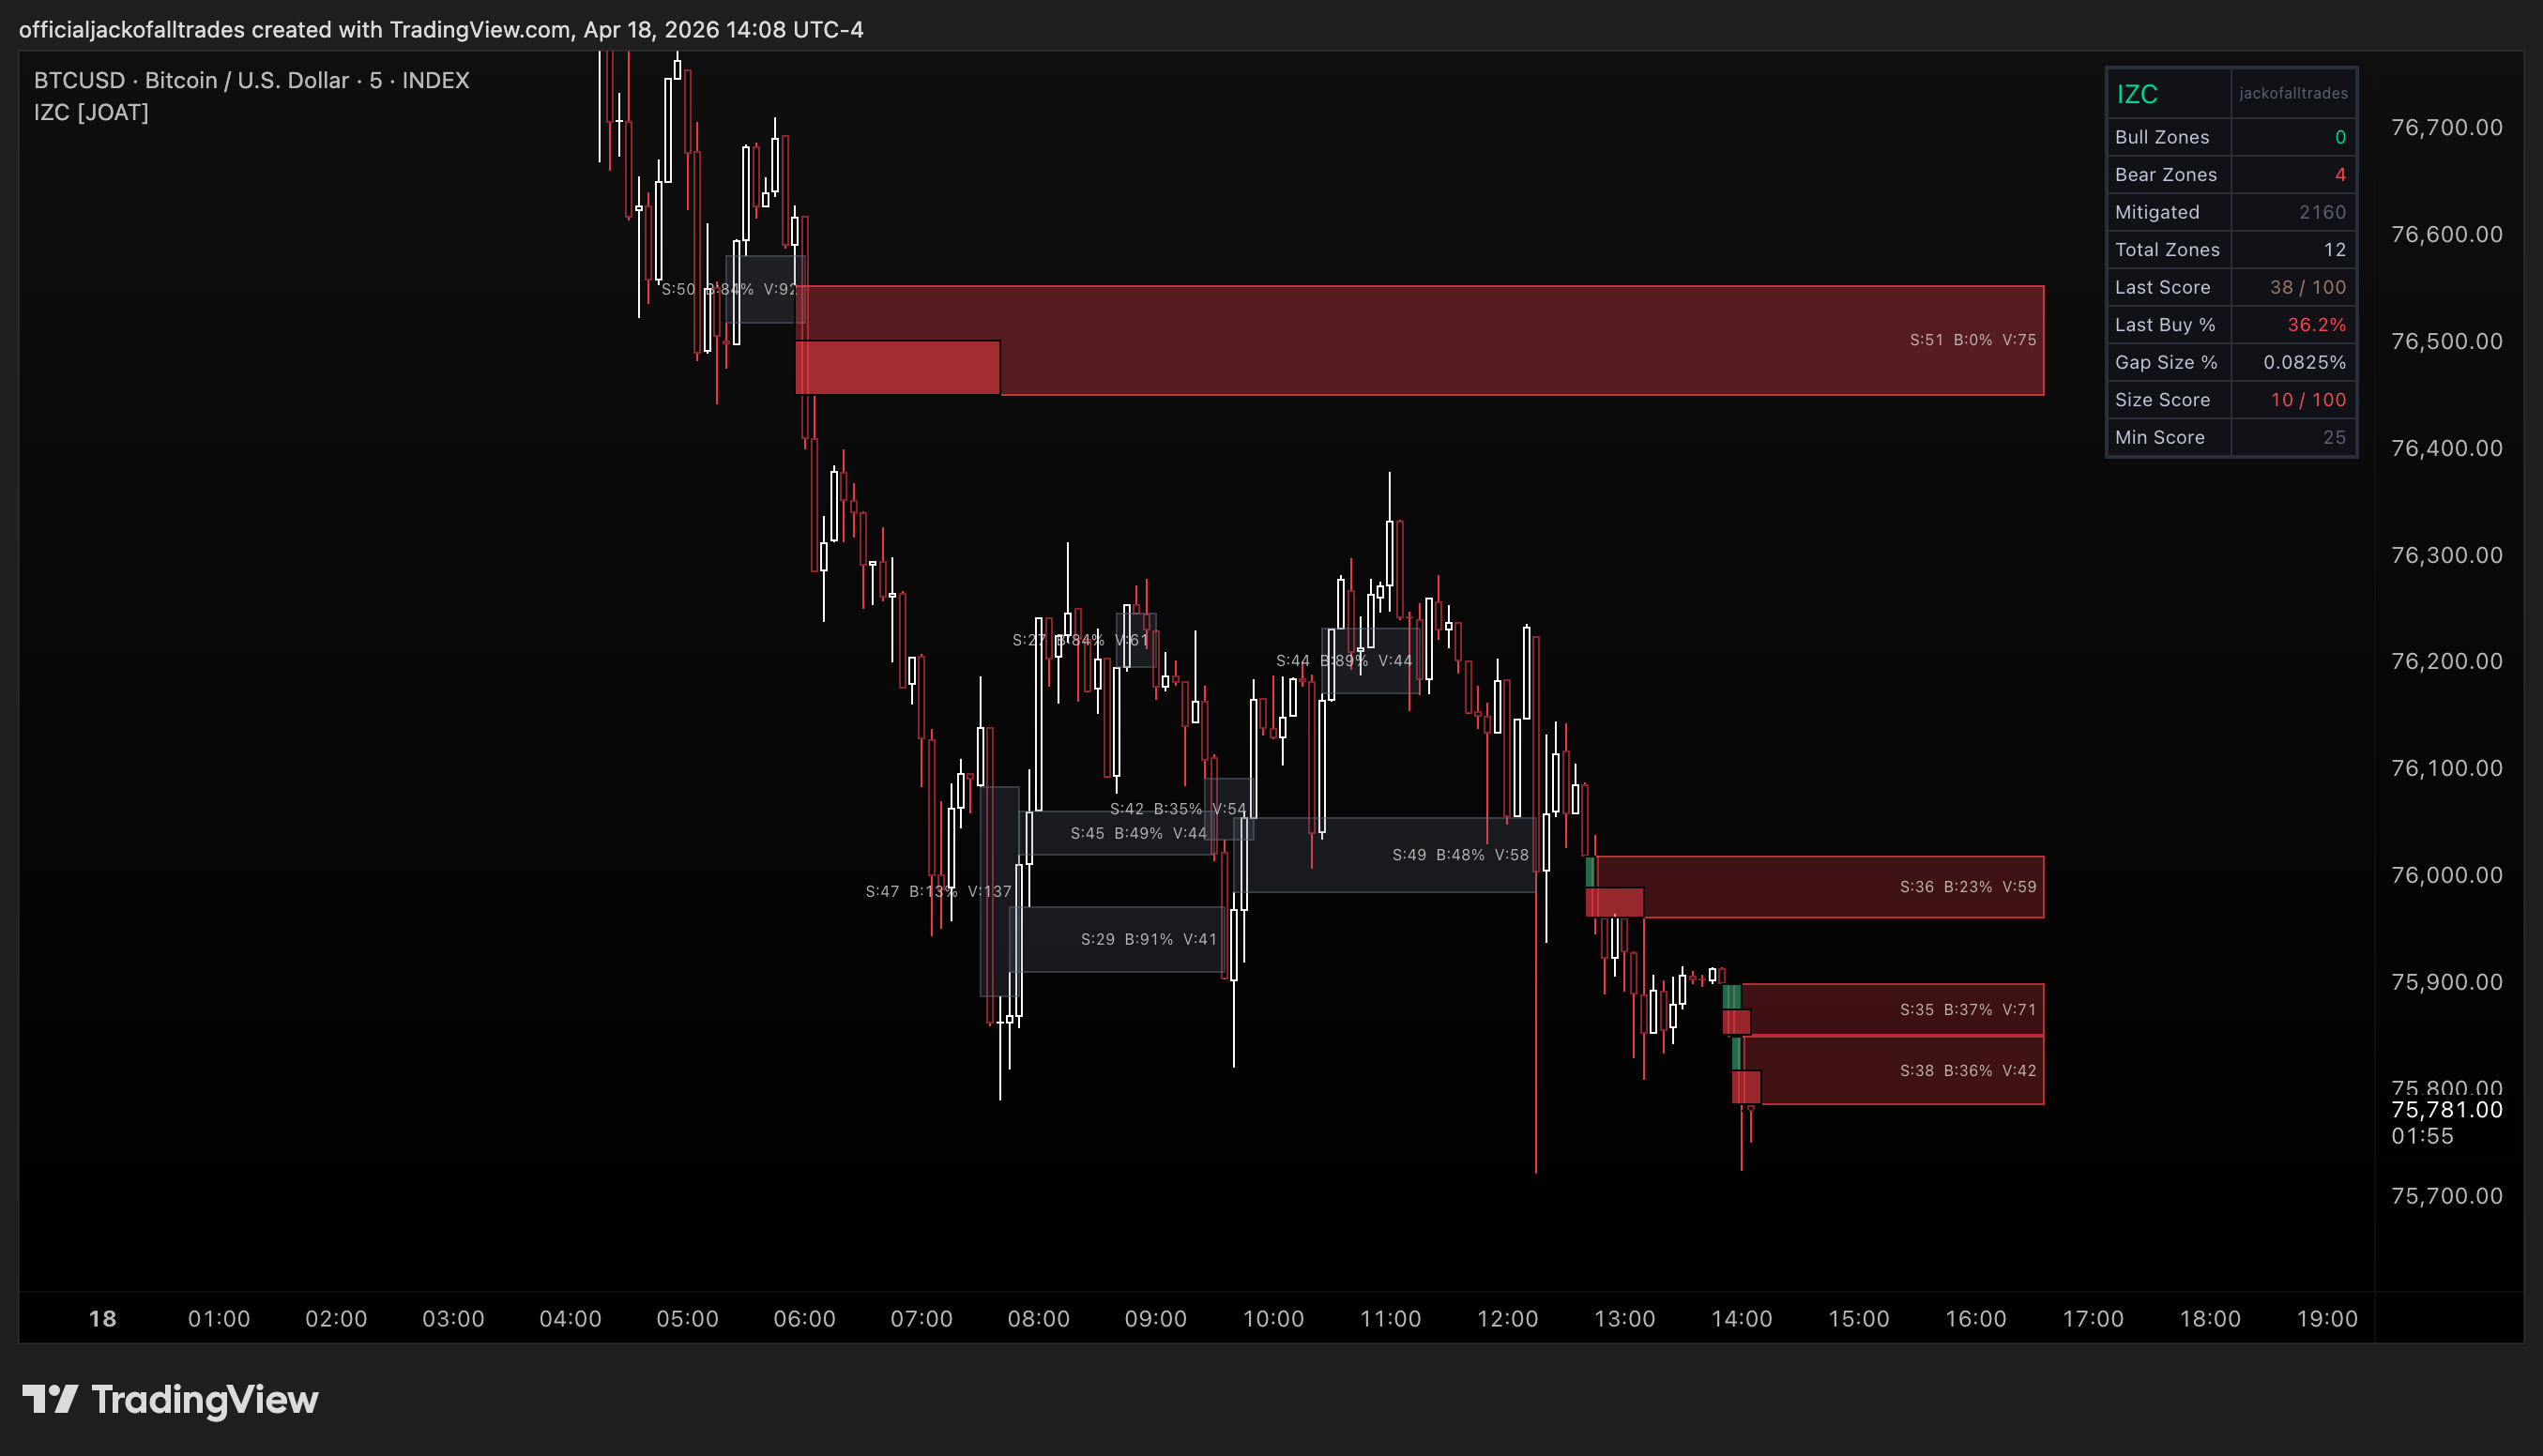This screenshot has width=2543, height=1456.
Task: Click the 76,500.00 price axis label
Action: coord(2446,341)
